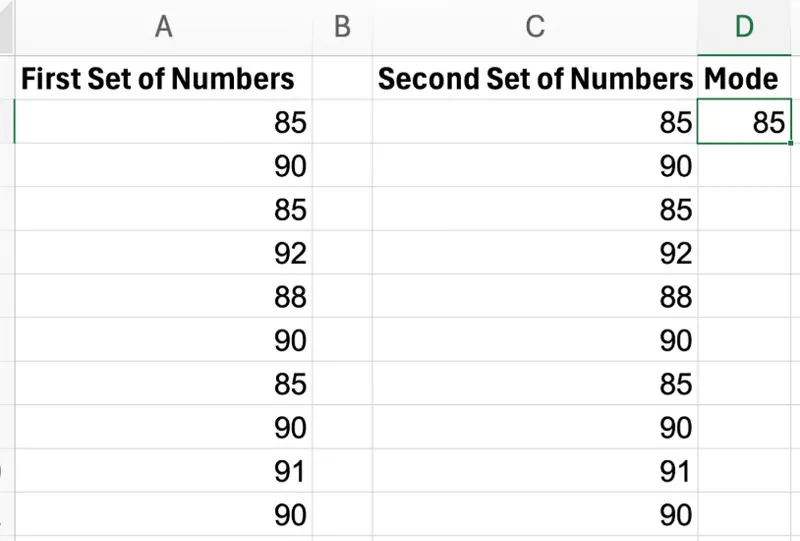Select the "Mode" label cell

(744, 79)
